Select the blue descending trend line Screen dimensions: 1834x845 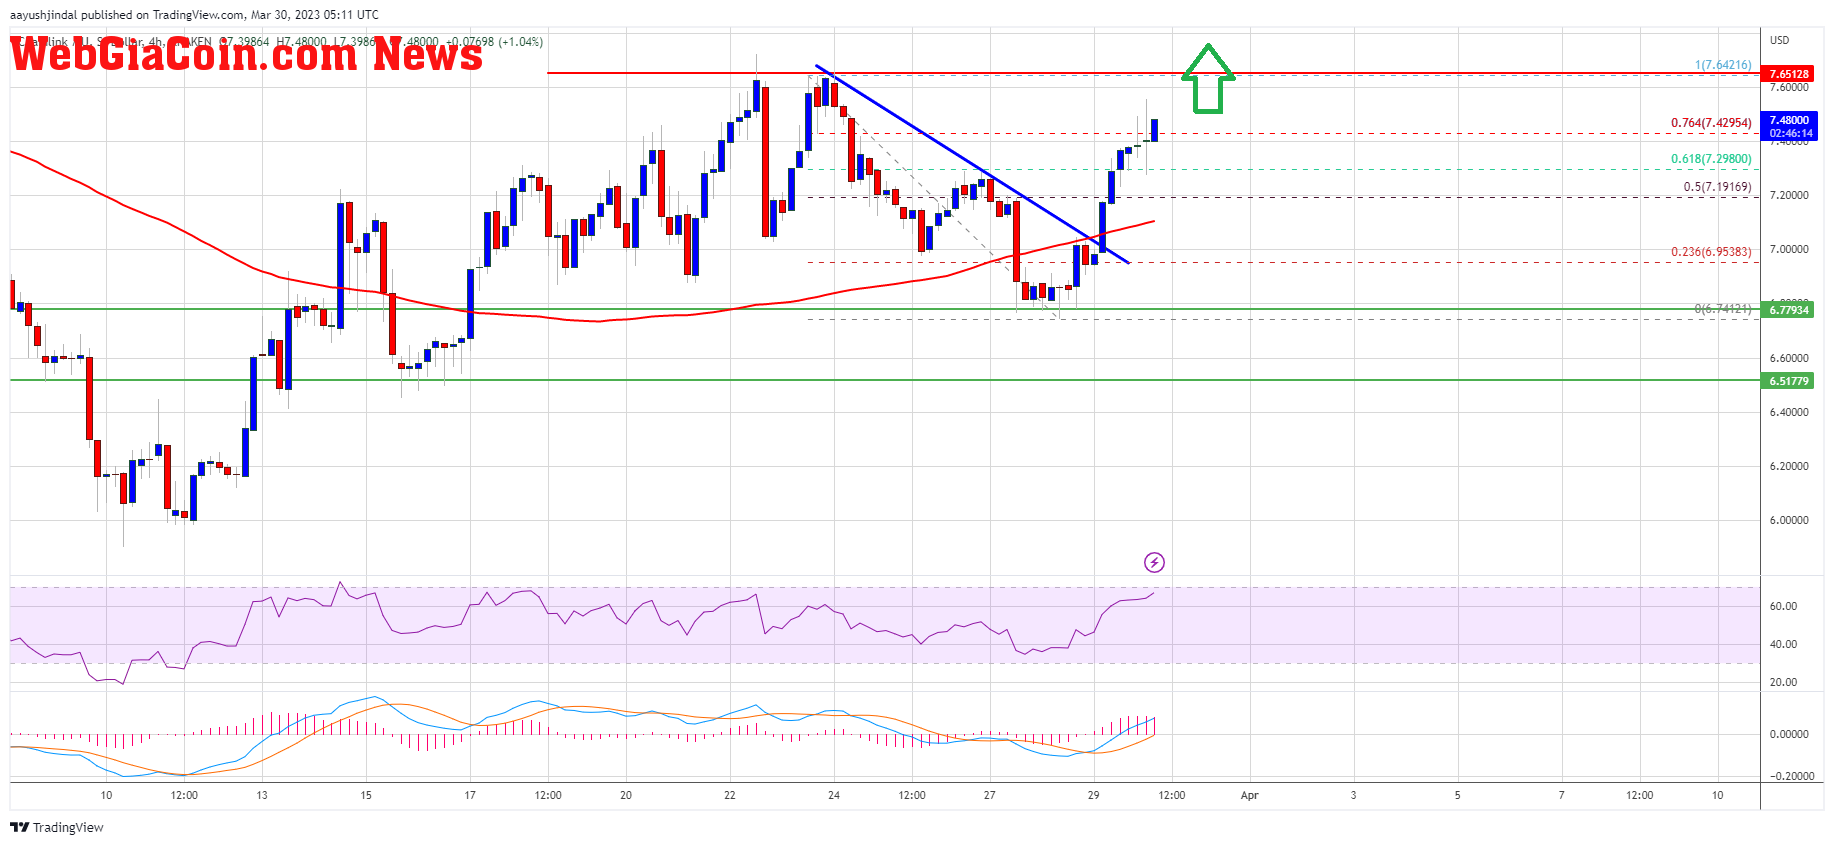point(972,164)
